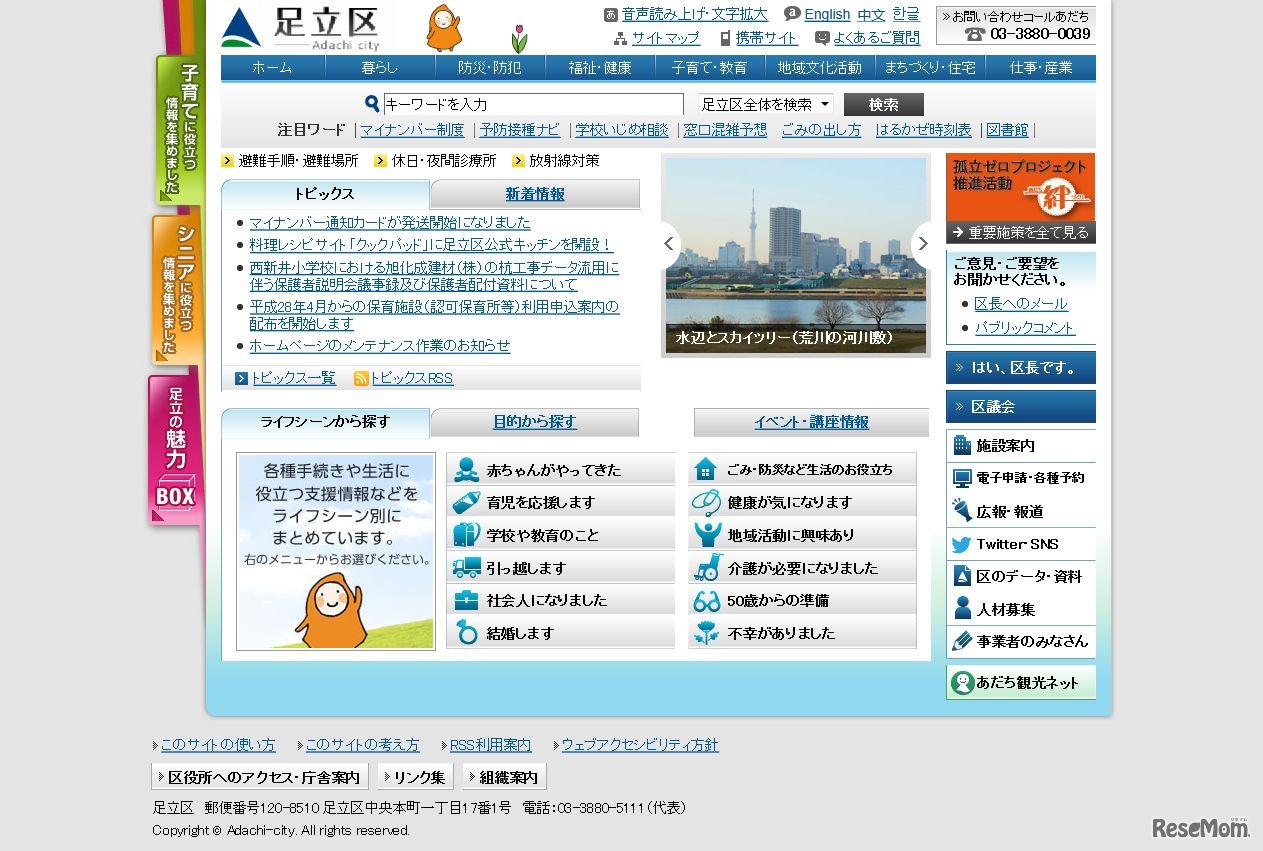Open the Twitter SNS page via the bird icon

pos(963,543)
